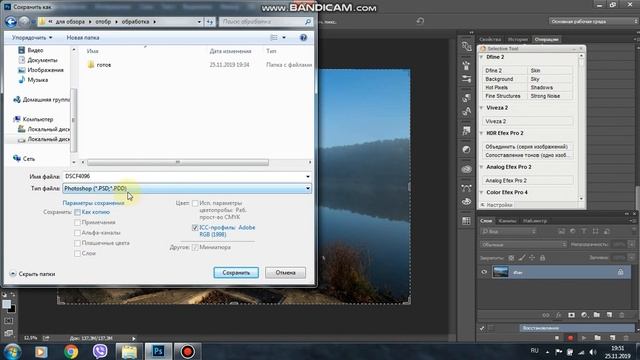The width and height of the screenshot is (640, 360).
Task: Filter layers by type layers icon
Action: [x=584, y=231]
